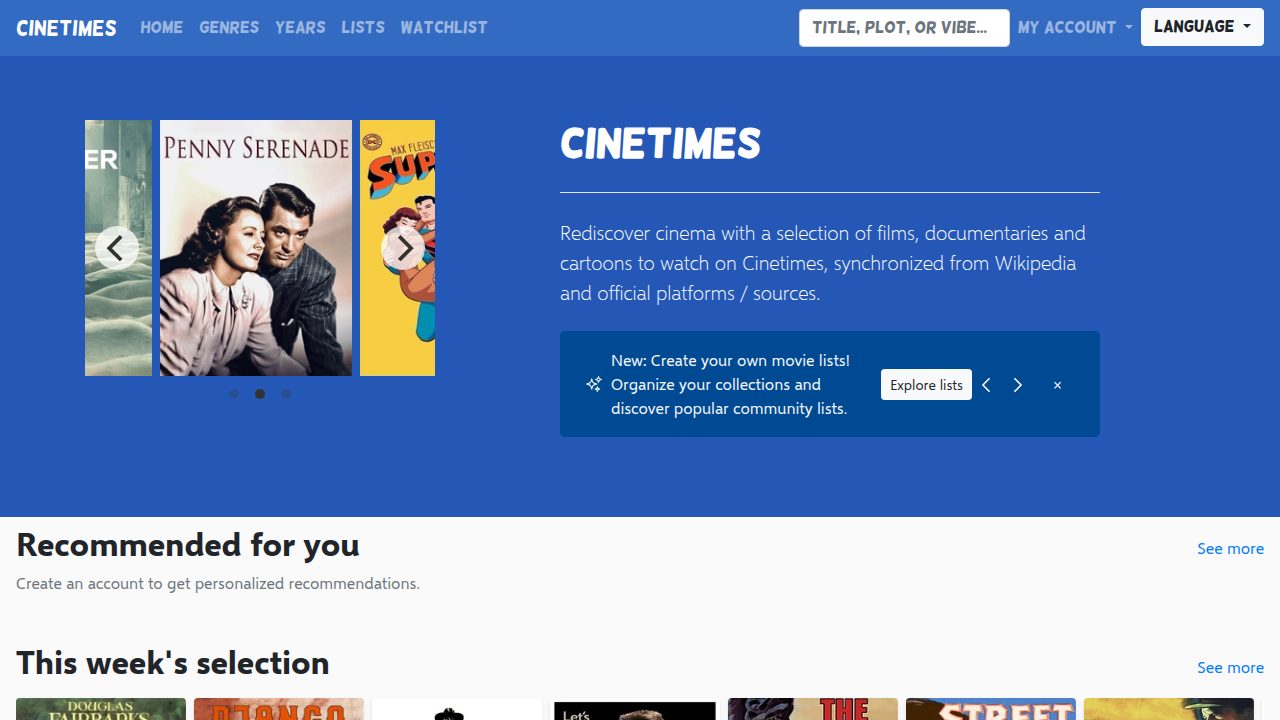The image size is (1280, 720).
Task: Go to the Home menu item
Action: pos(161,27)
